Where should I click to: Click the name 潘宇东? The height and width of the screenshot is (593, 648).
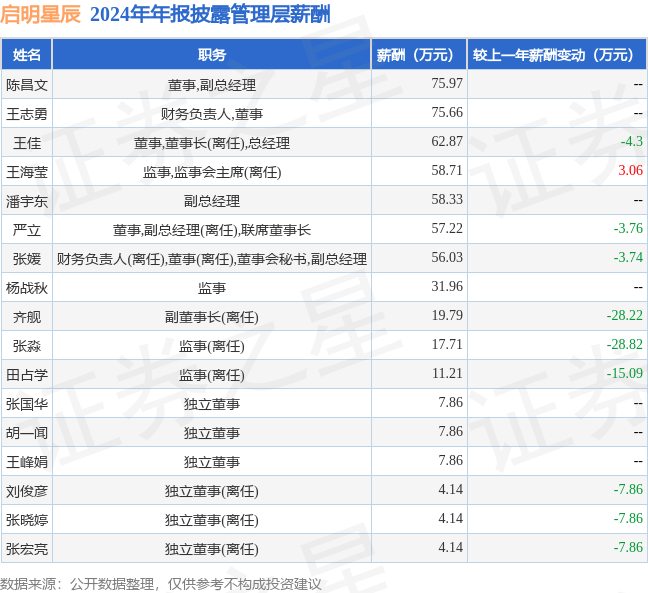point(27,201)
